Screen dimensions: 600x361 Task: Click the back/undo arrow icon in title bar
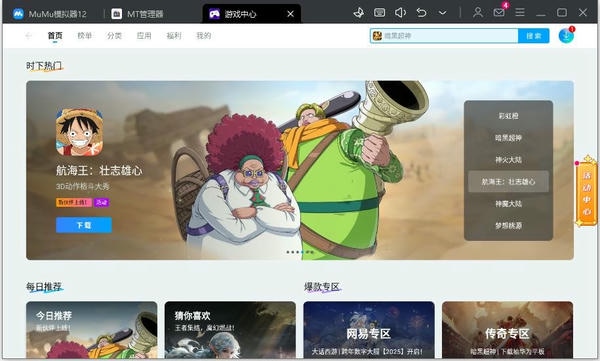pos(421,13)
